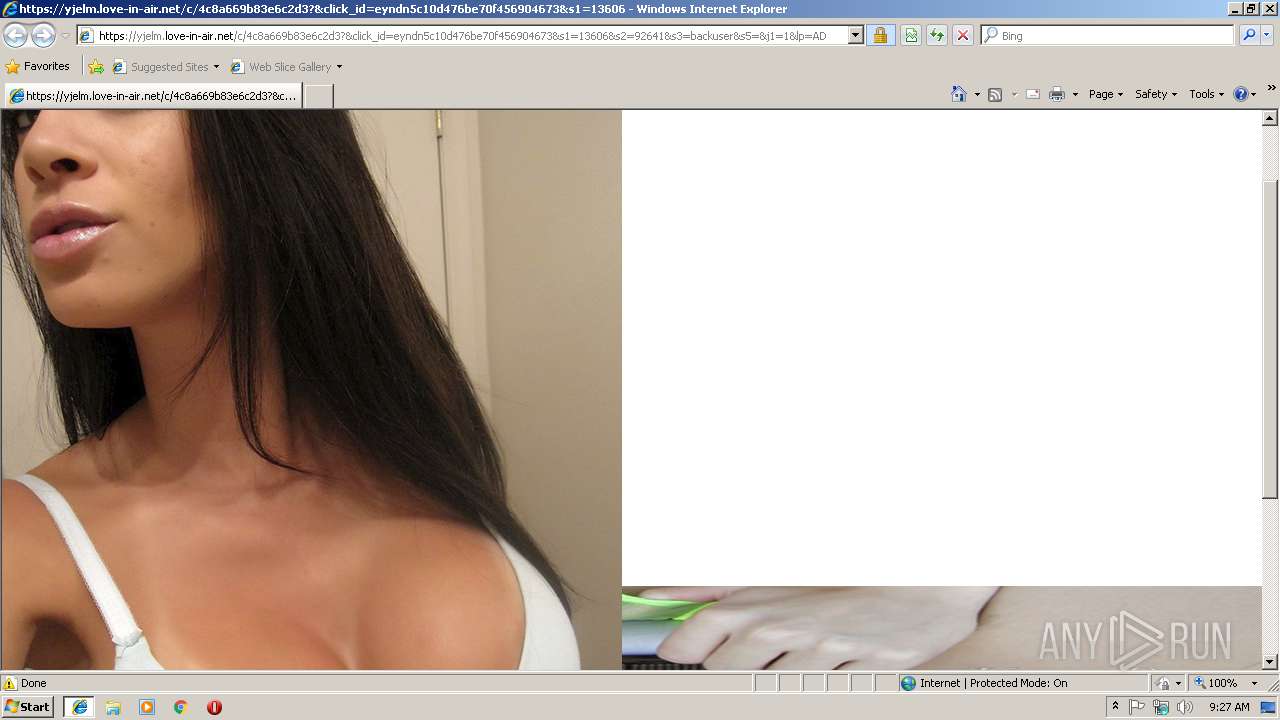
Task: Open the Page menu
Action: [1106, 94]
